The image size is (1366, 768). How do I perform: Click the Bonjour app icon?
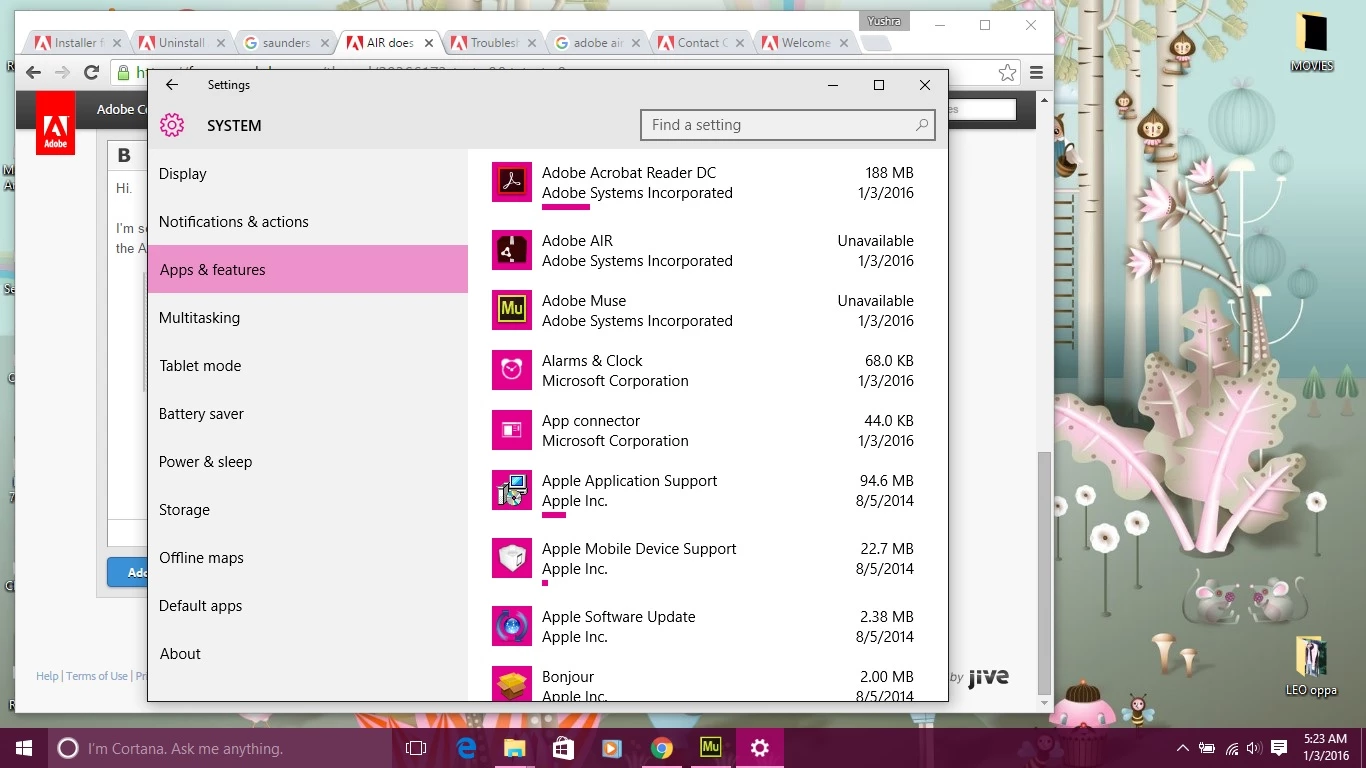coord(512,683)
